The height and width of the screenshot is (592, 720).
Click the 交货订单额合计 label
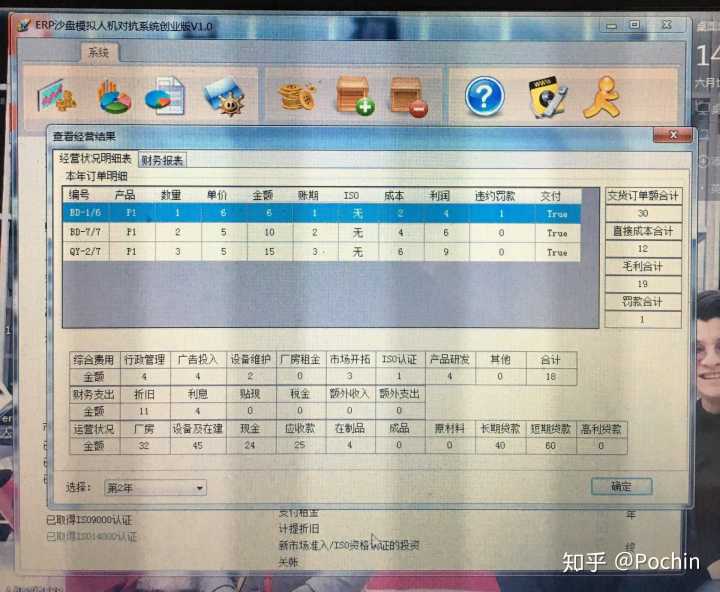[643, 196]
